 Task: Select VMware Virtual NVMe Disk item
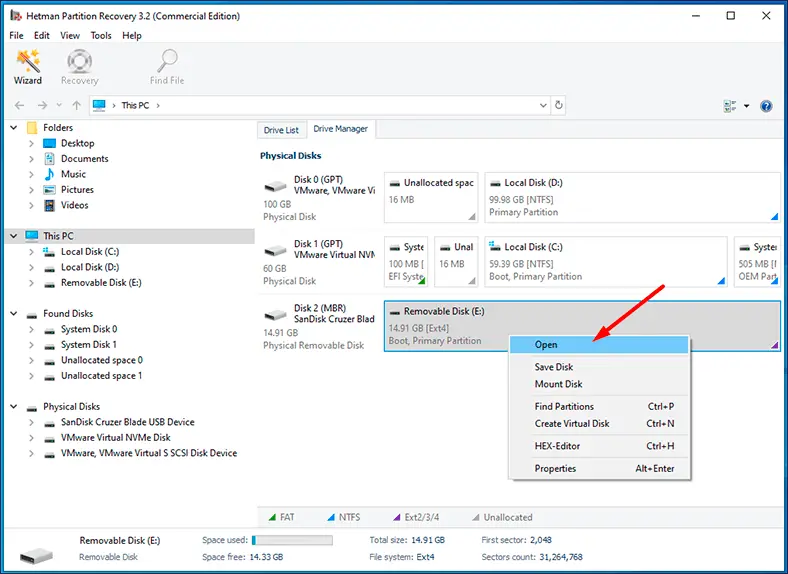116,438
